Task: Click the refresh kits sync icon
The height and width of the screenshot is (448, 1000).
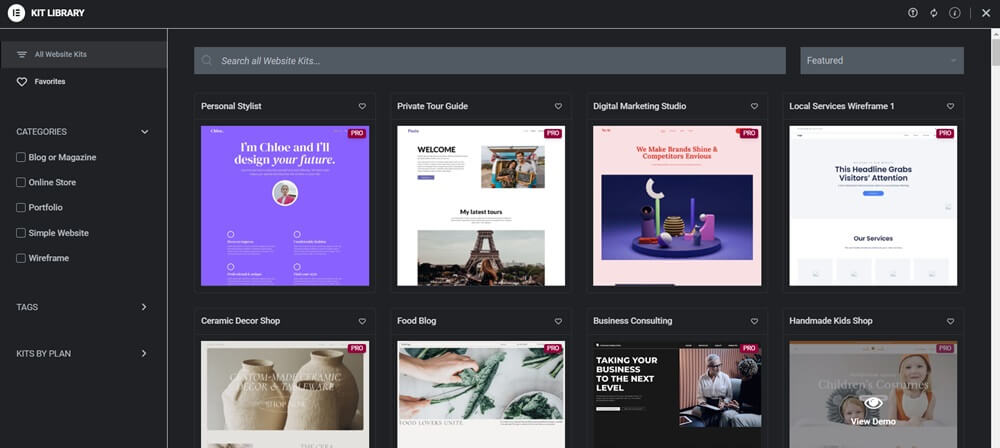Action: 934,13
